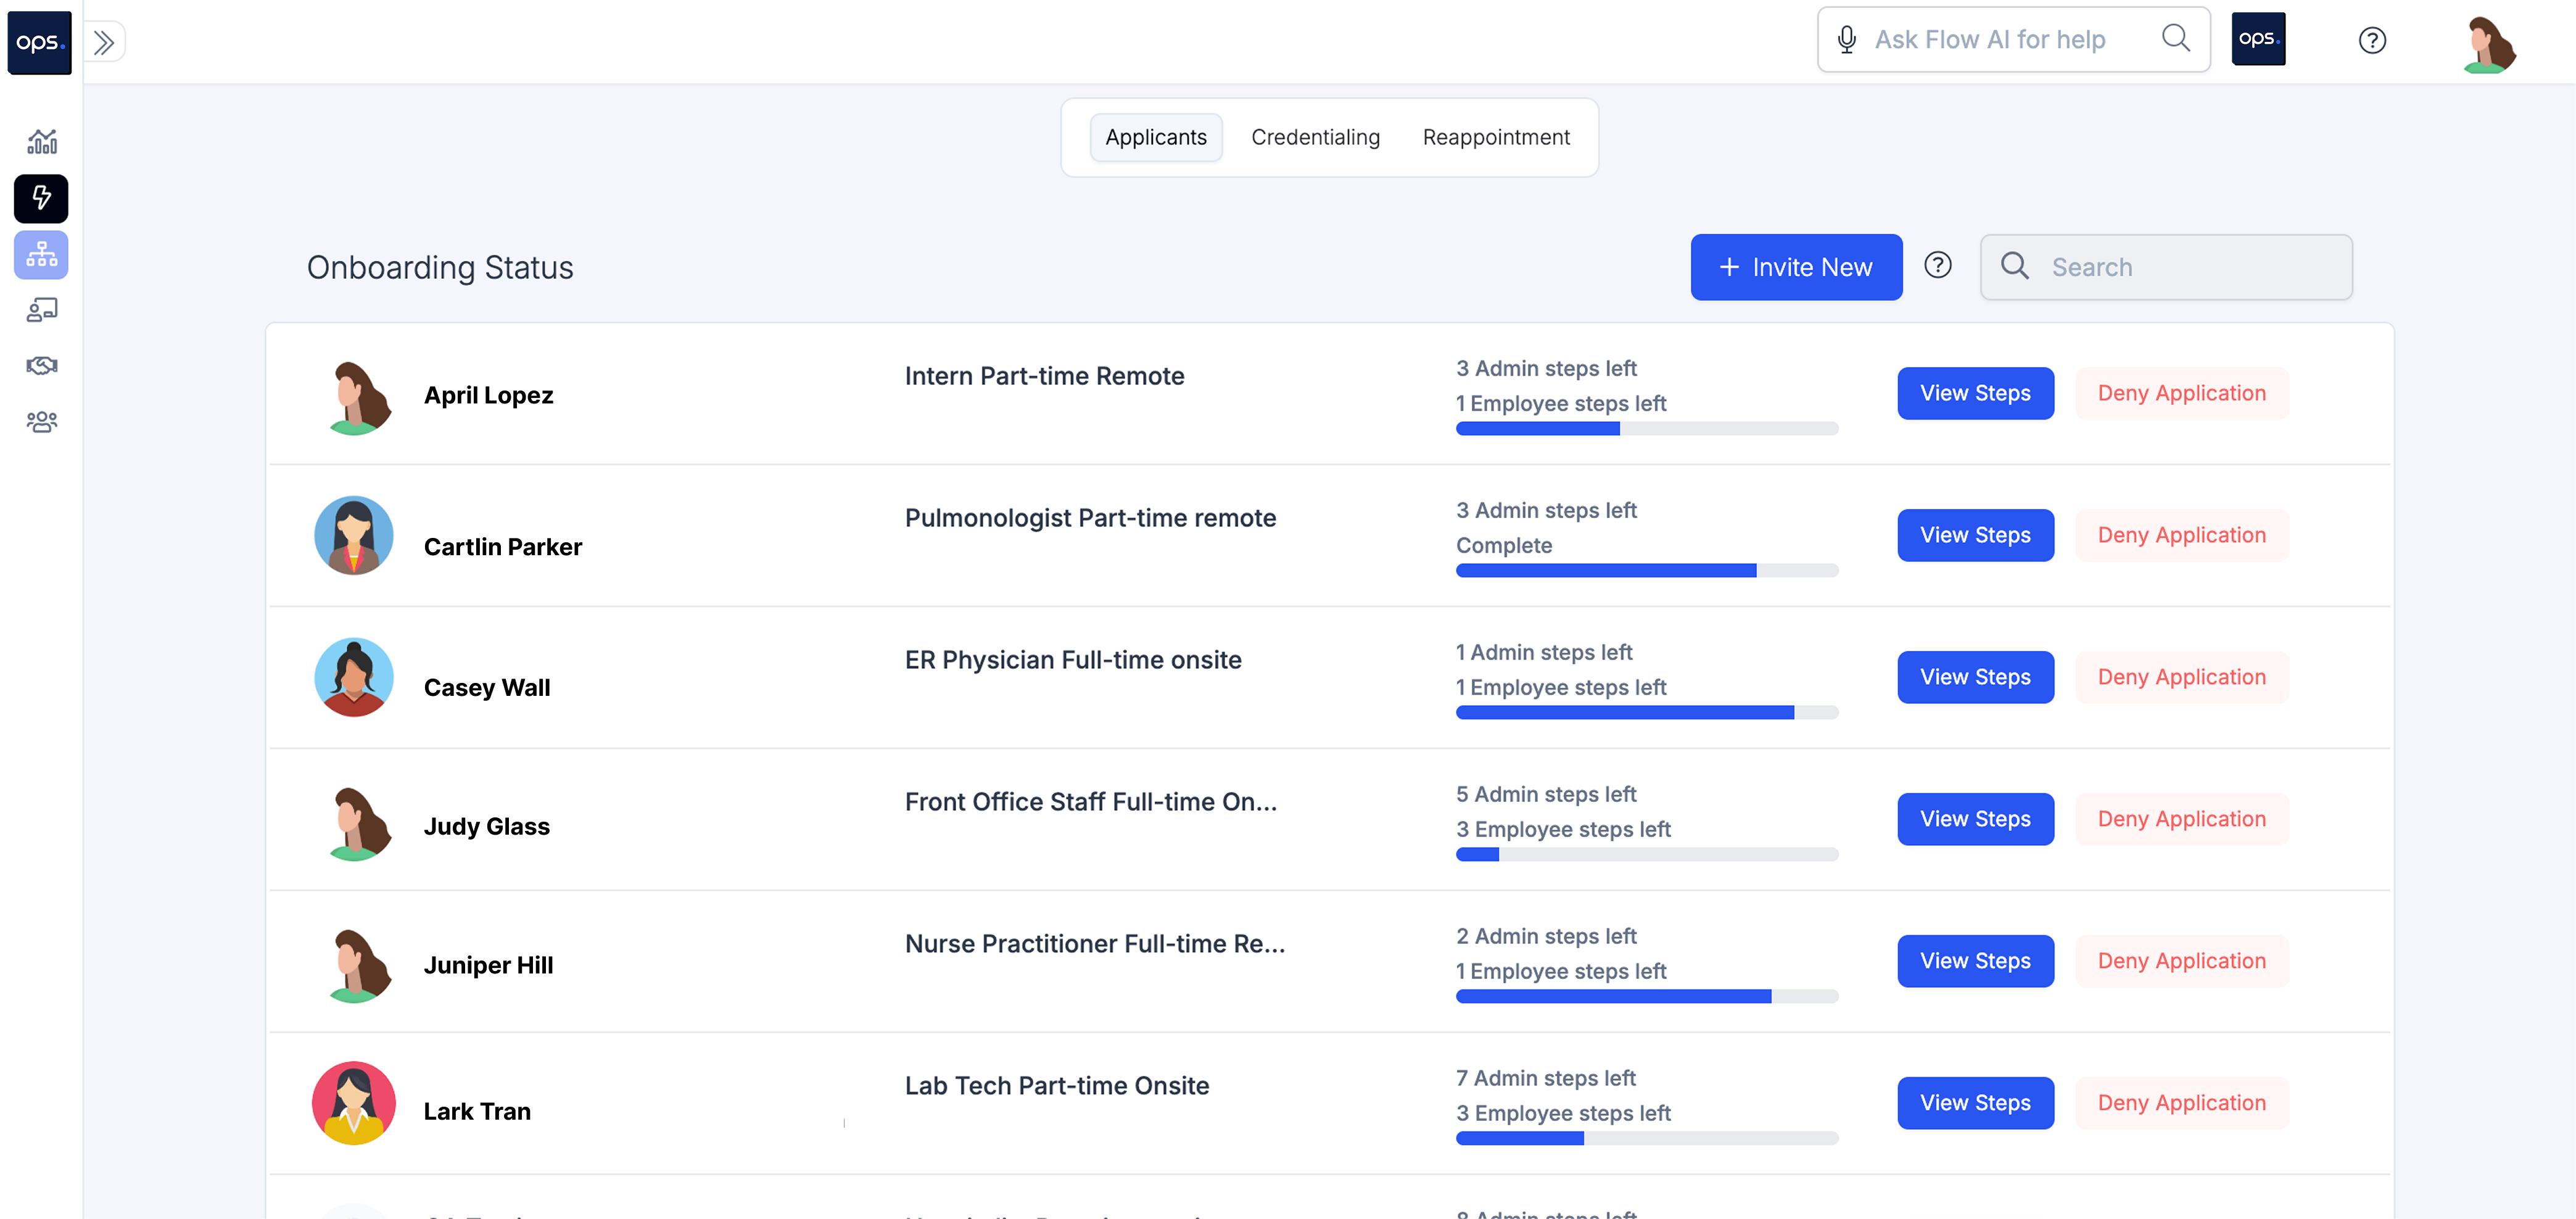Open the people group sidebar icon
2576x1219 pixels.
41,422
